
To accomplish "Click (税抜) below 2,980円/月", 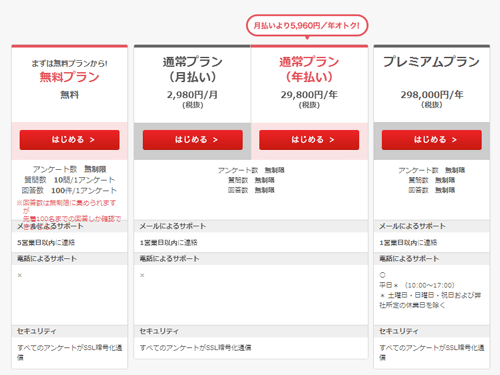I will tap(193, 105).
